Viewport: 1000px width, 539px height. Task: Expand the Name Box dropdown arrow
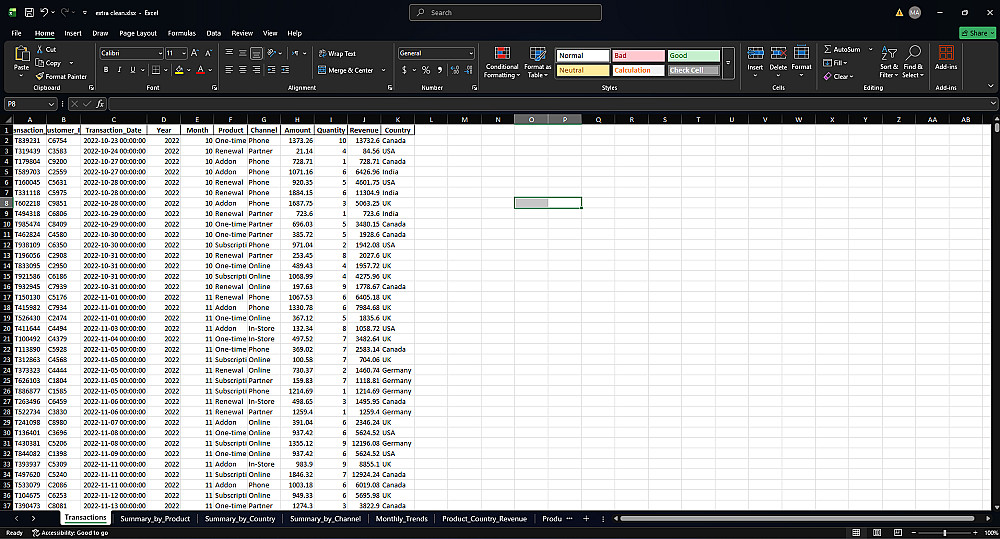click(x=51, y=104)
